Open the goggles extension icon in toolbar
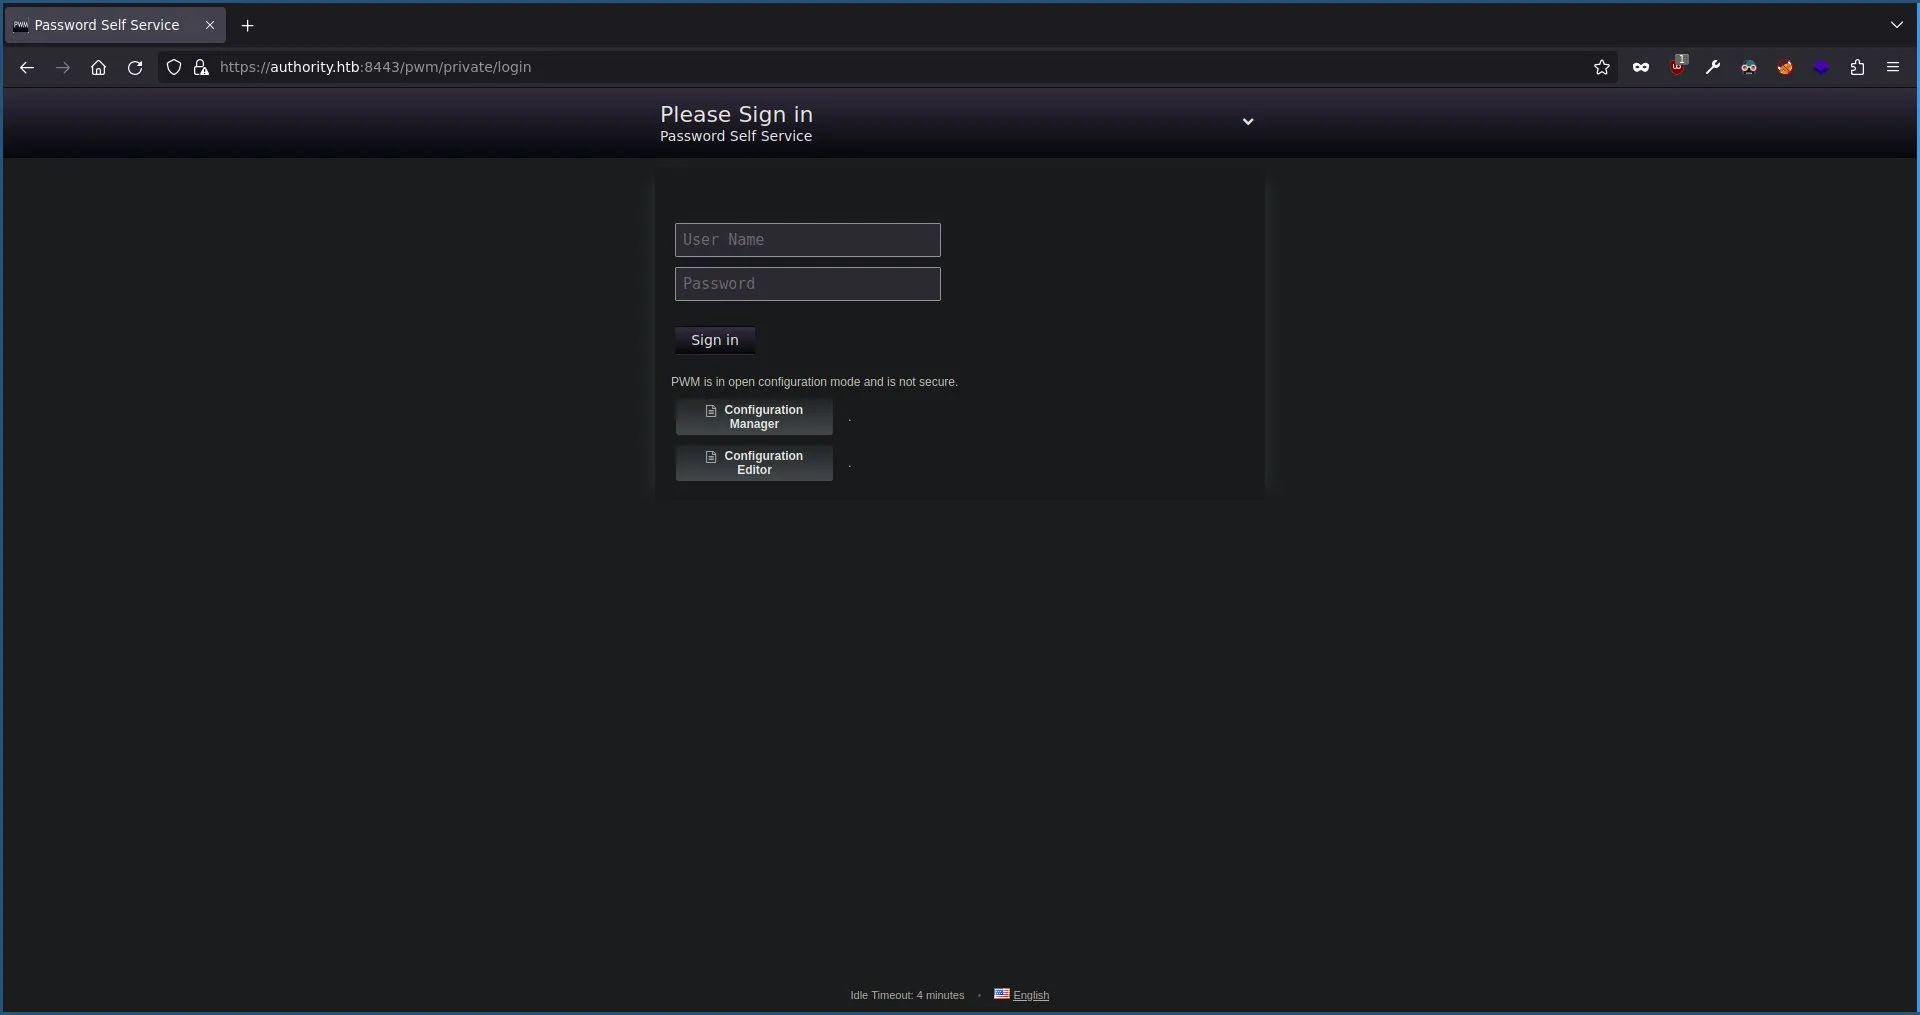This screenshot has width=1920, height=1015. tap(1749, 67)
